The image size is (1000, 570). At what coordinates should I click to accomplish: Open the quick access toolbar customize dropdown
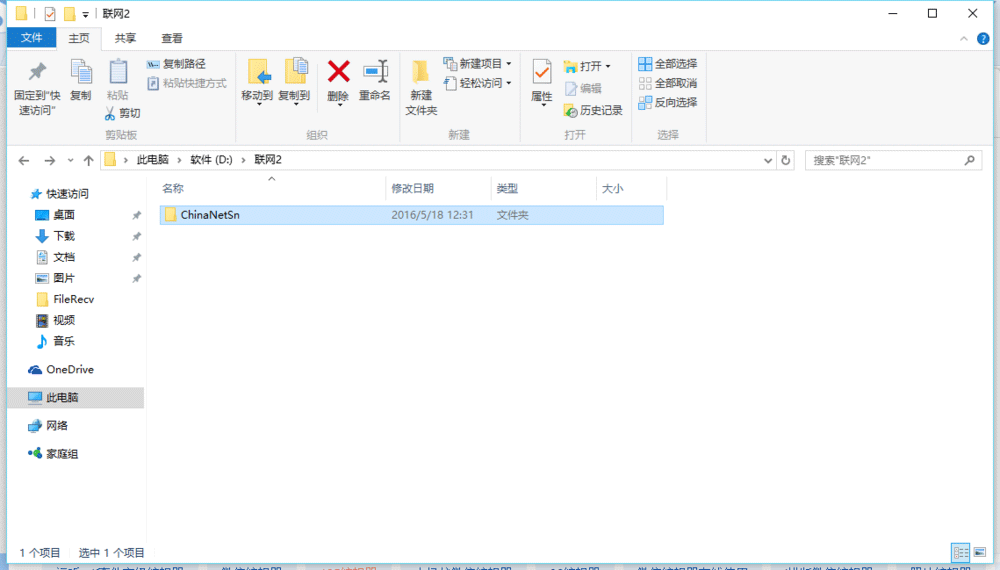tap(85, 14)
